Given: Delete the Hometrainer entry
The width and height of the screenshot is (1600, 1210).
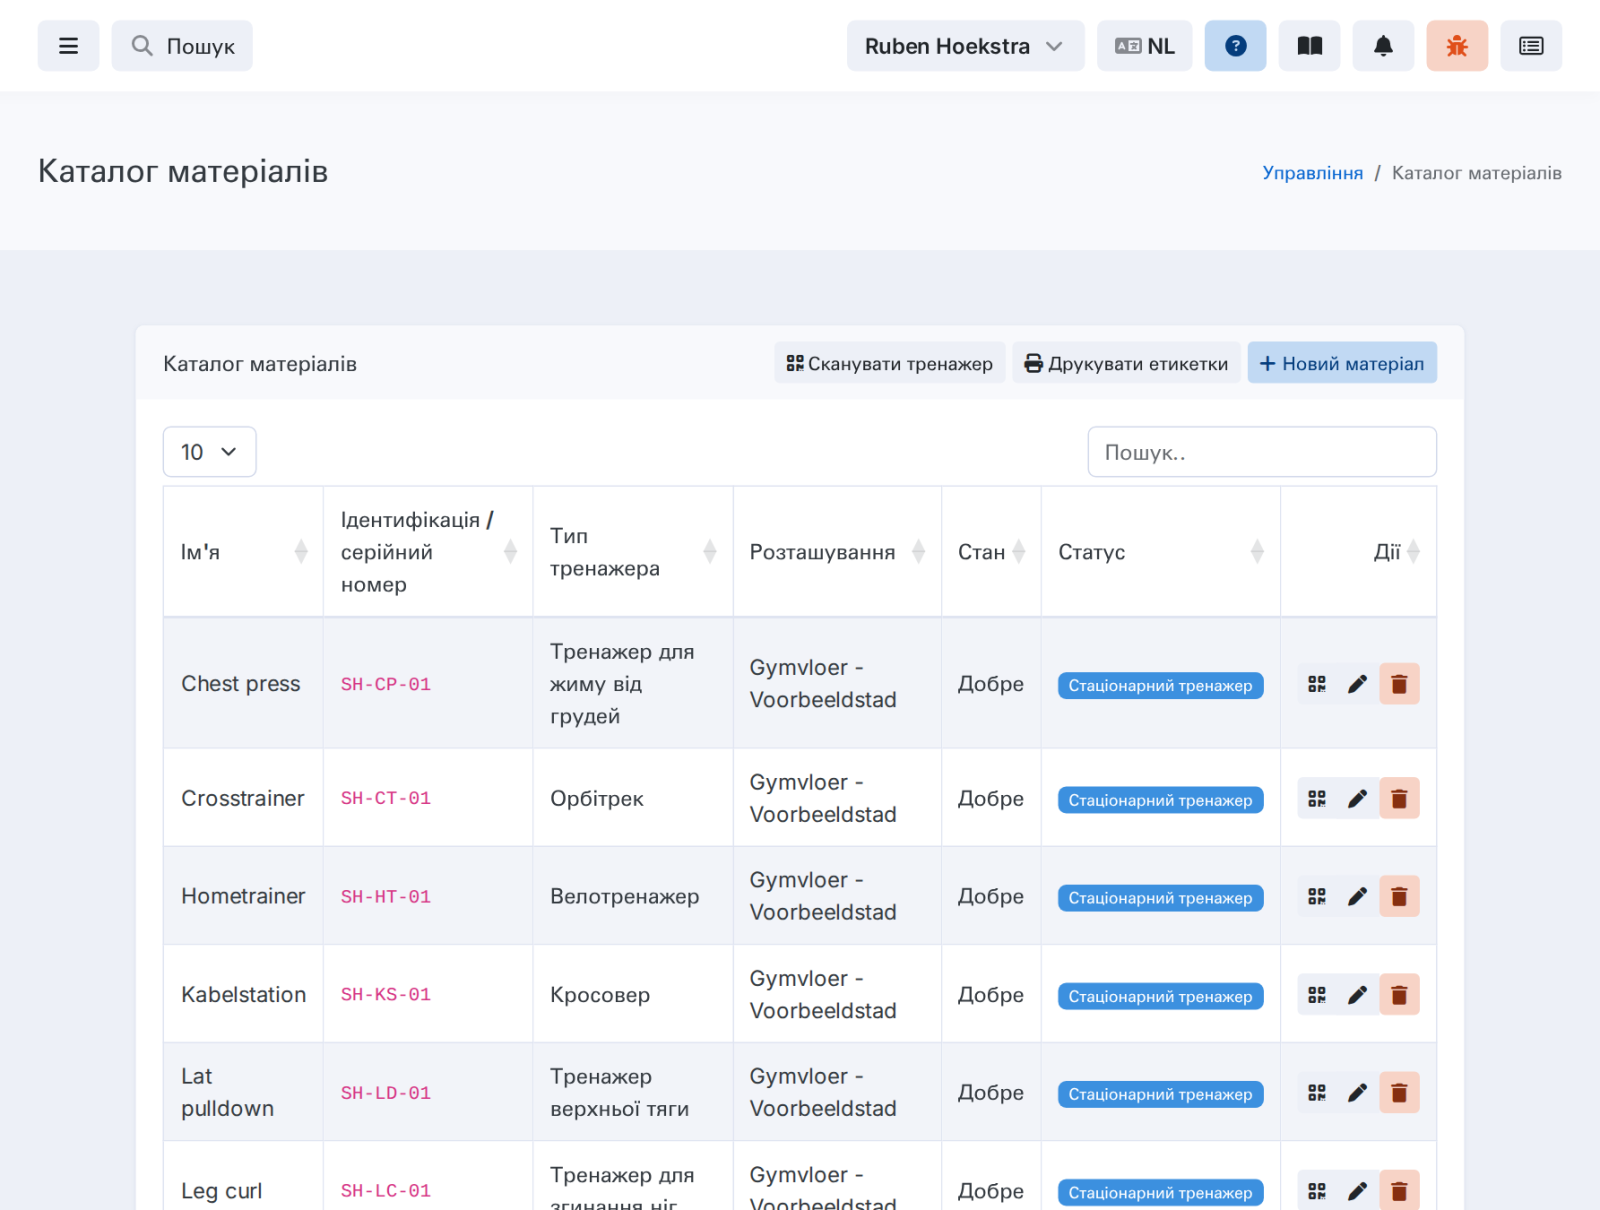Looking at the screenshot, I should point(1399,896).
